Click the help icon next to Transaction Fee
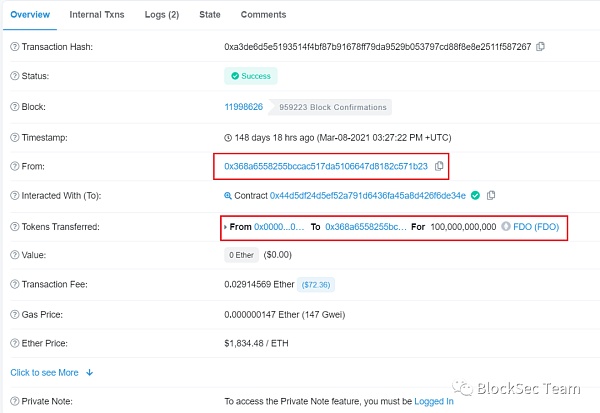 (14, 284)
